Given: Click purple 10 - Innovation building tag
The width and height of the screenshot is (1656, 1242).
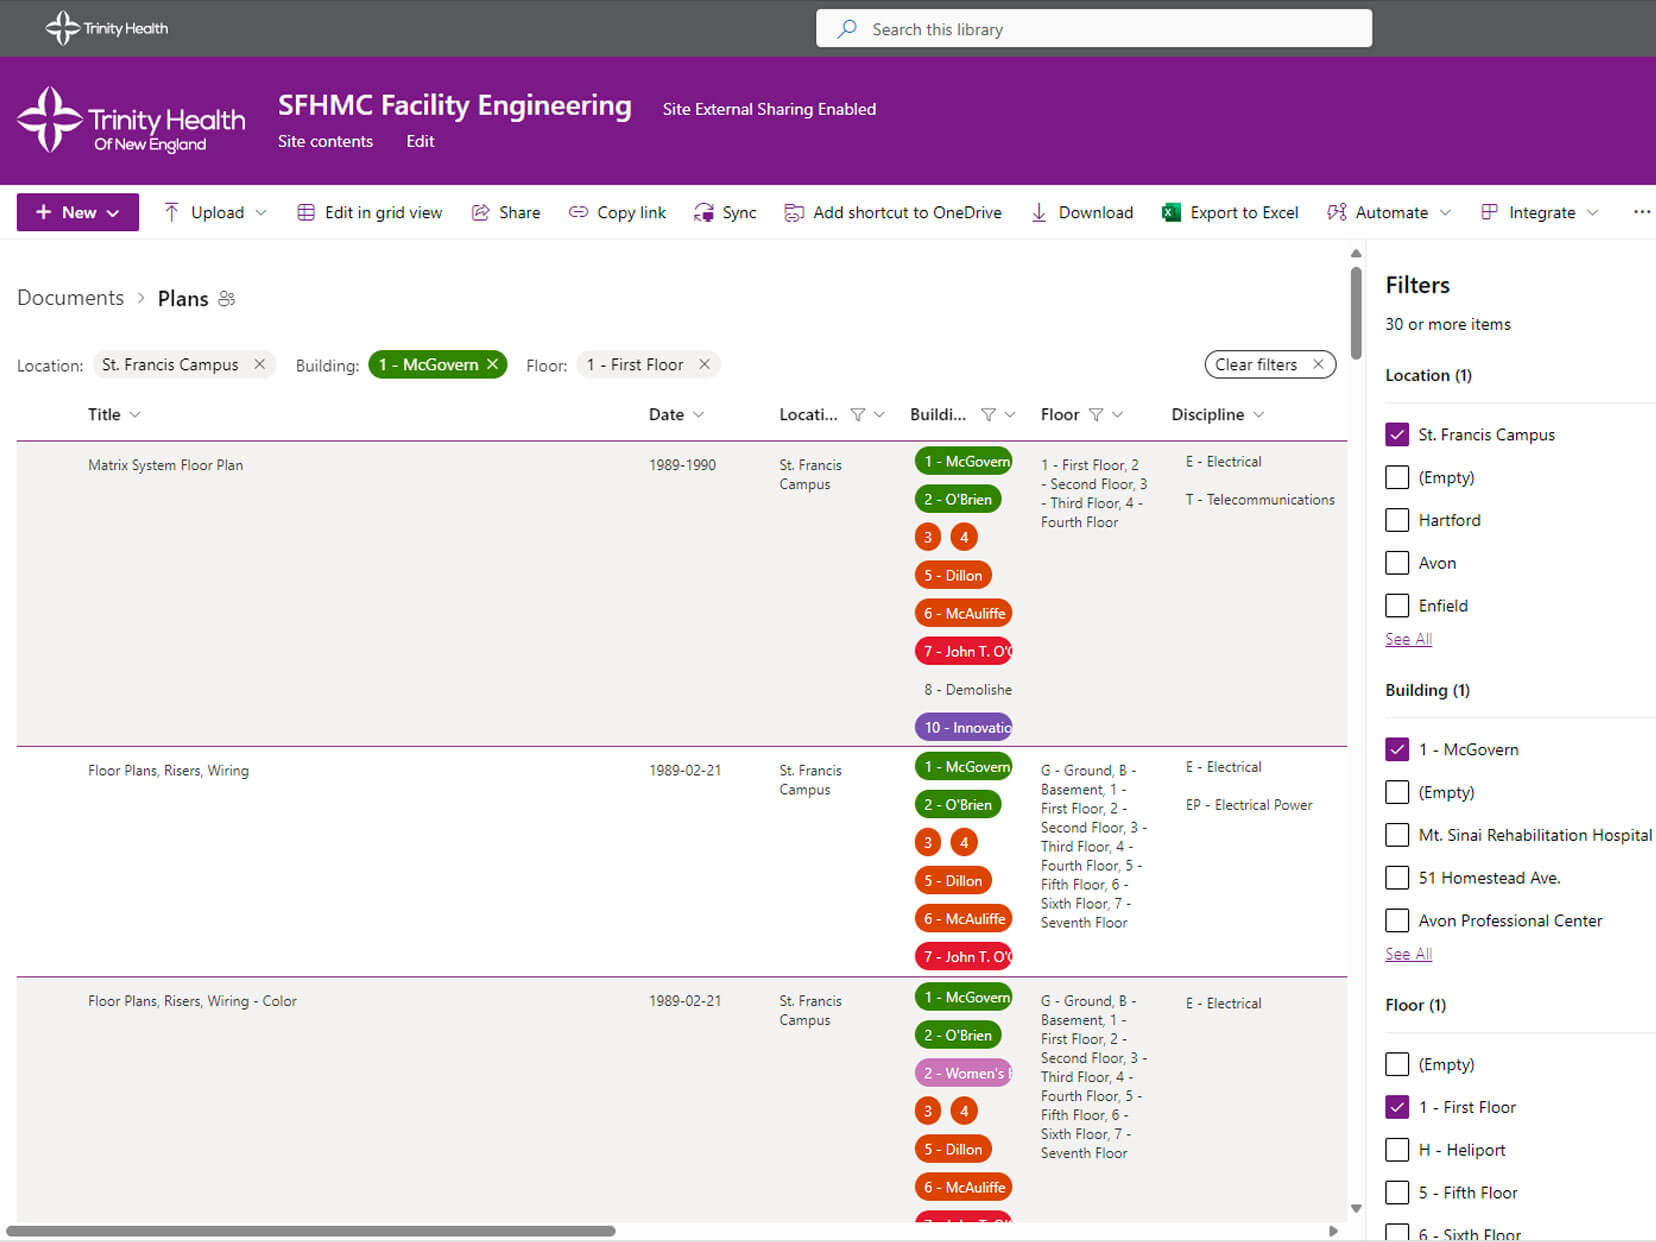Looking at the screenshot, I should click(x=964, y=727).
